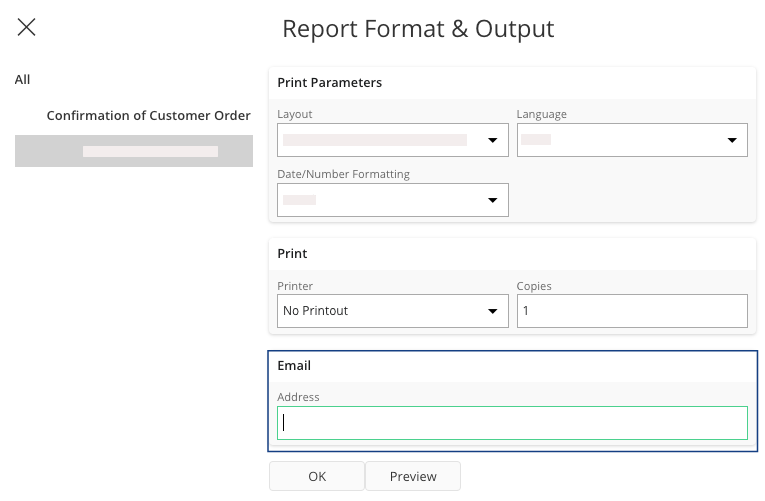This screenshot has height=501, width=765.
Task: Select the All item in left list
Action: click(23, 79)
